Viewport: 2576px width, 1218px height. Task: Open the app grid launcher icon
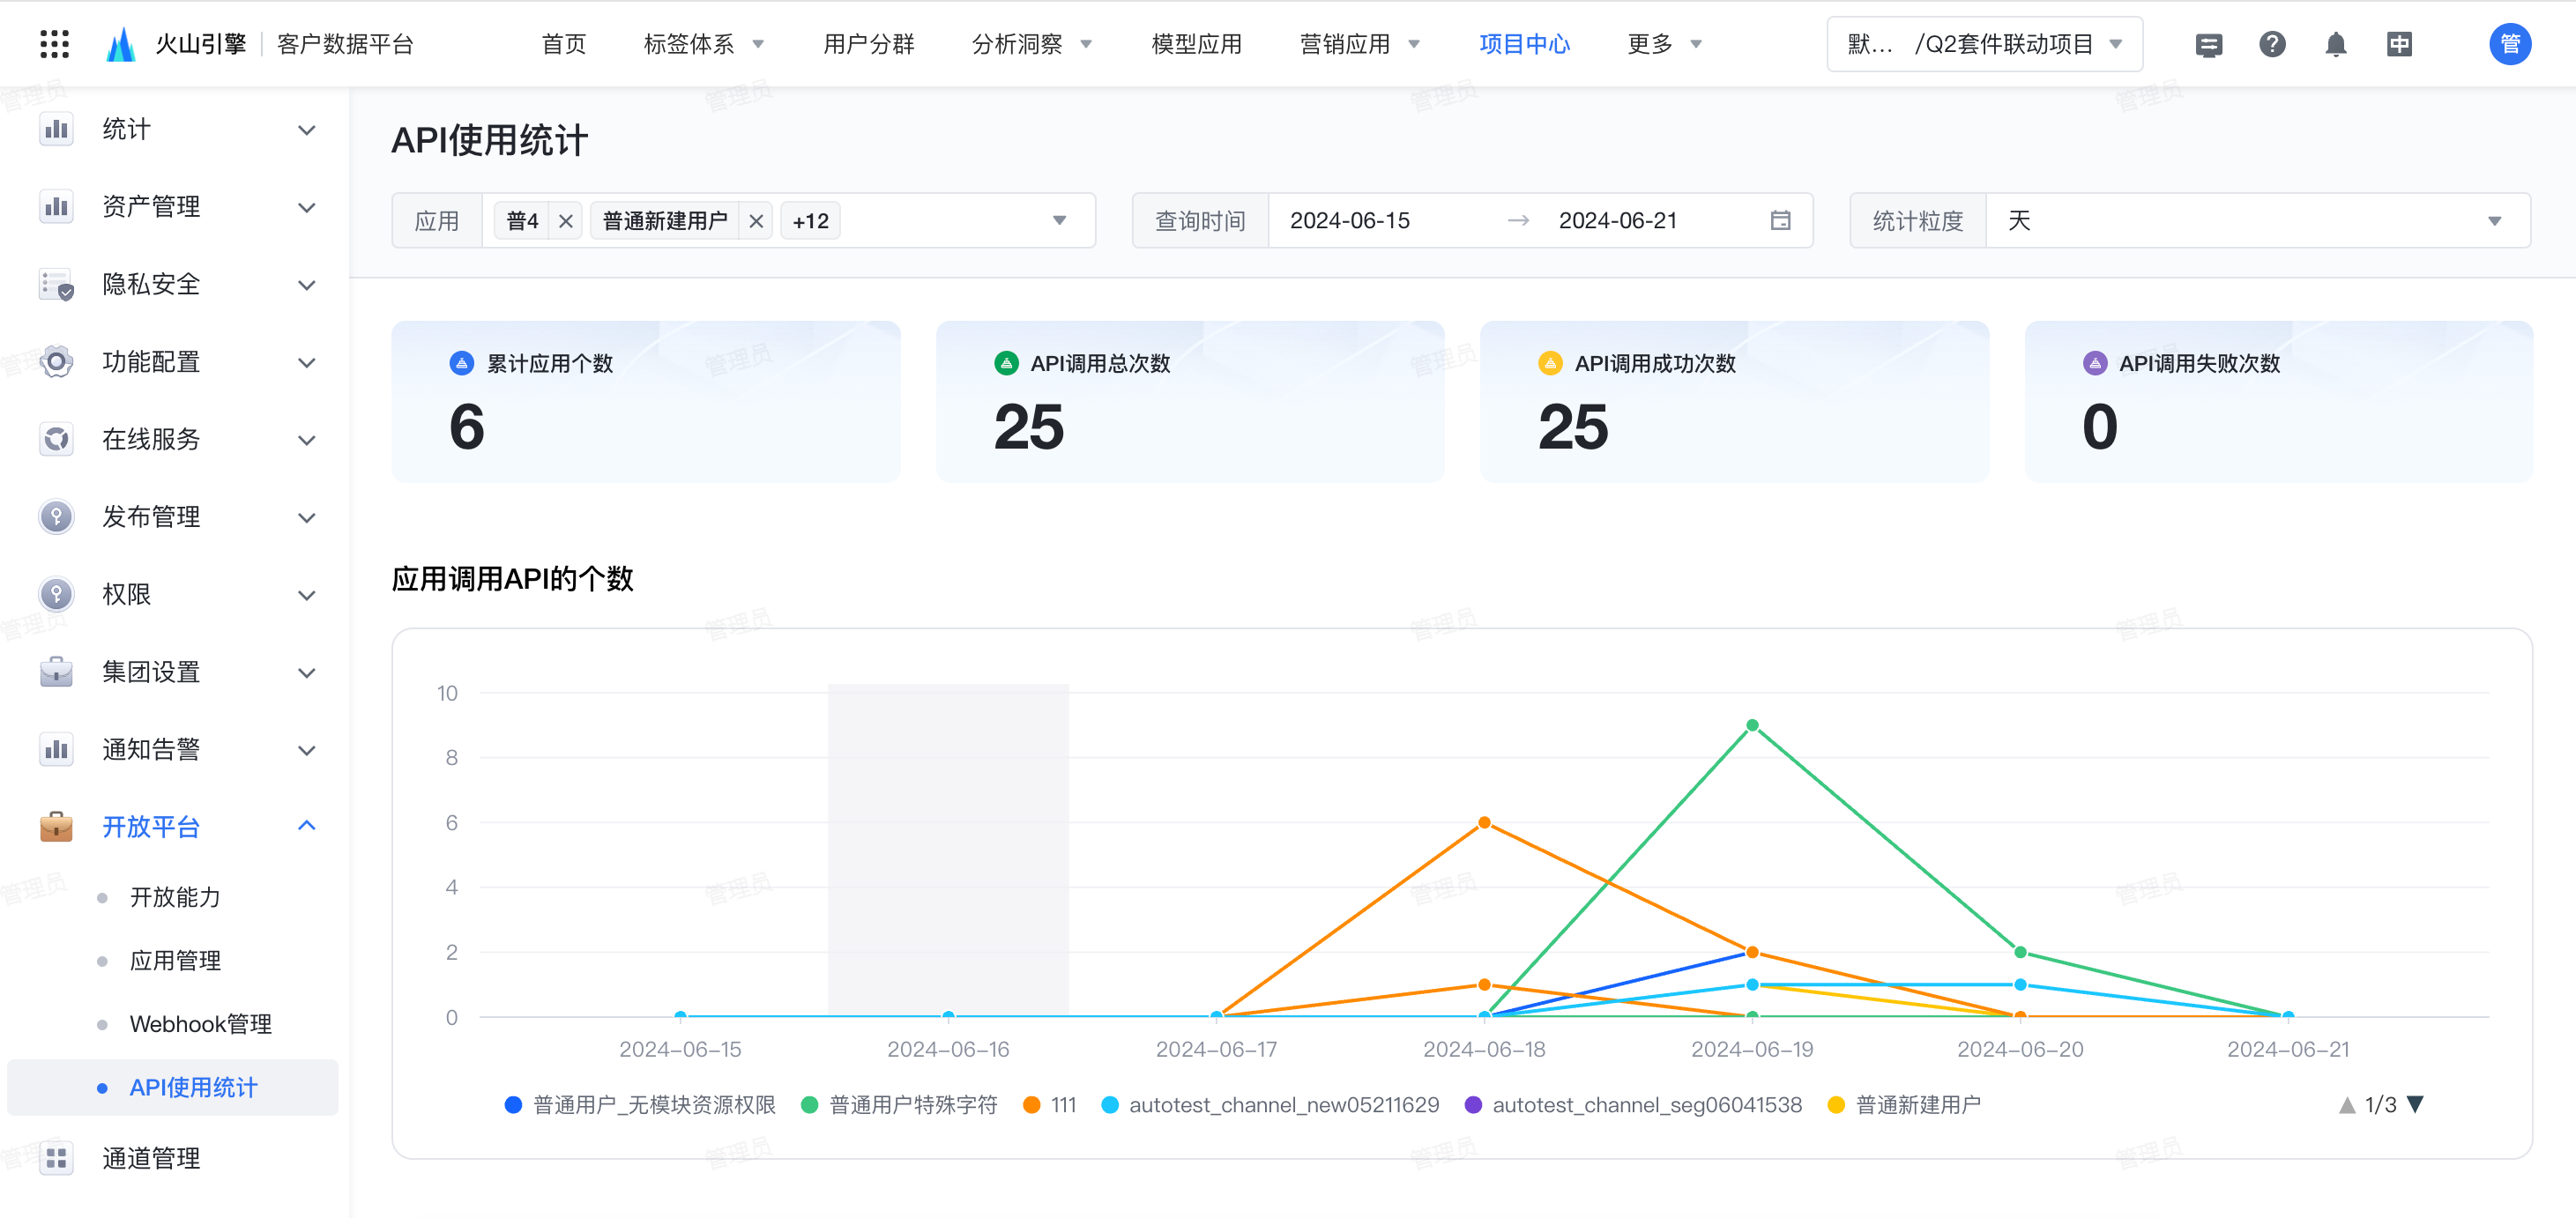(x=54, y=44)
